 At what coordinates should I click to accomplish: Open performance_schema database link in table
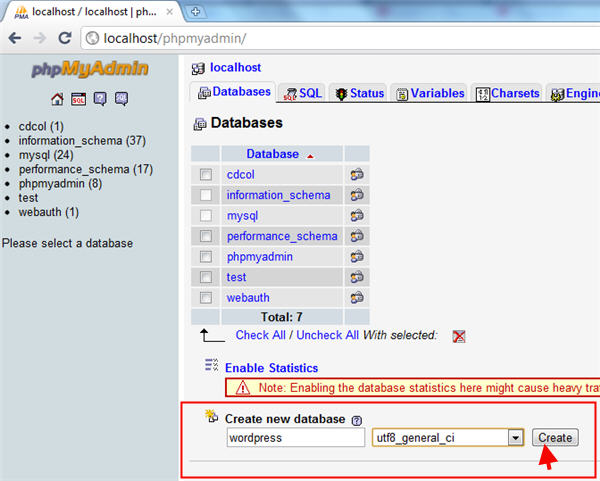(x=282, y=236)
